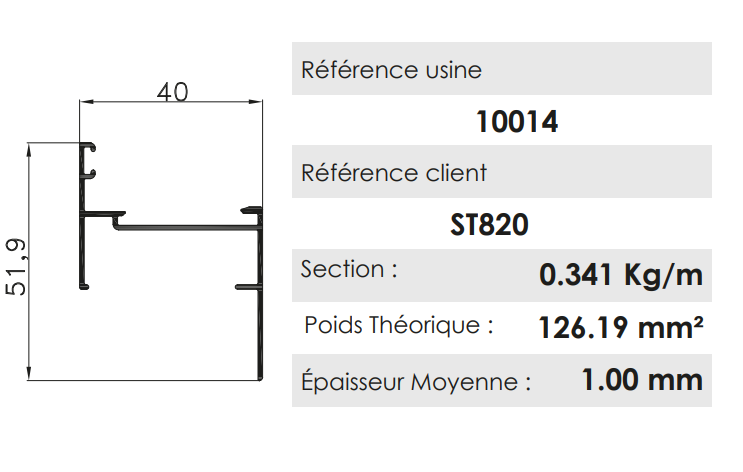Select the factory reference number 10014
The height and width of the screenshot is (472, 743).
[x=517, y=123]
